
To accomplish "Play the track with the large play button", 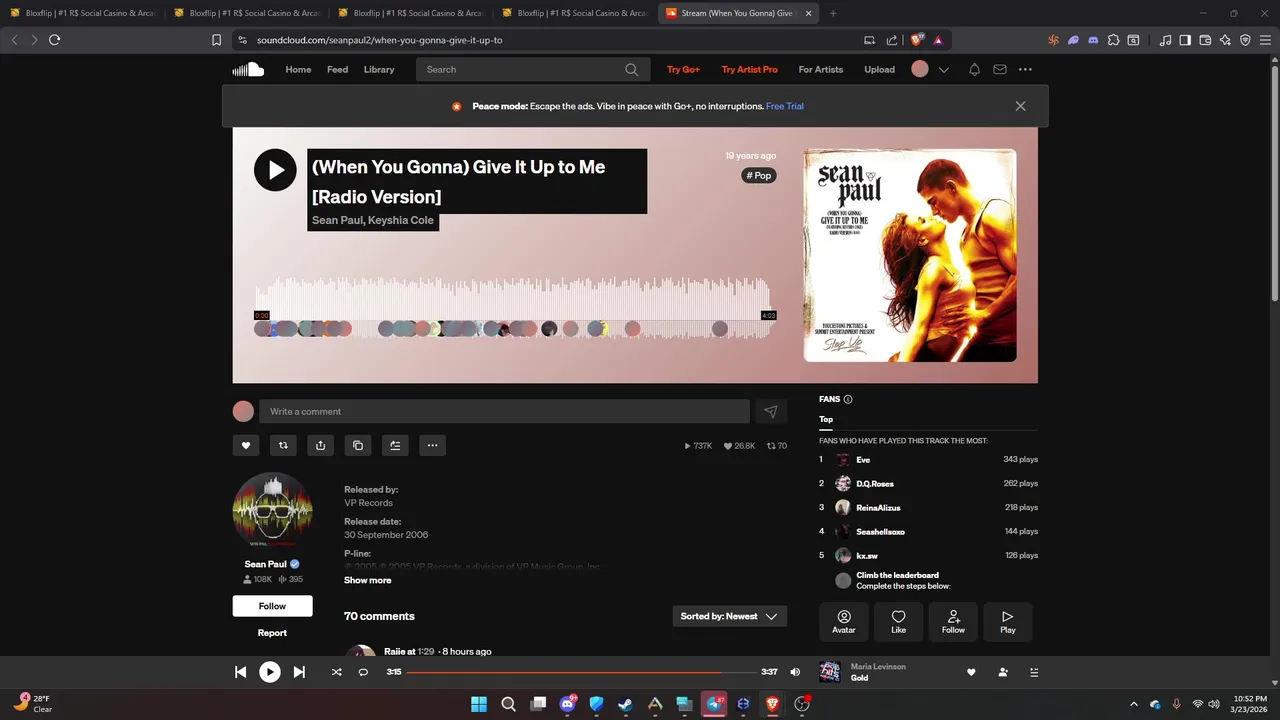I will click(275, 170).
